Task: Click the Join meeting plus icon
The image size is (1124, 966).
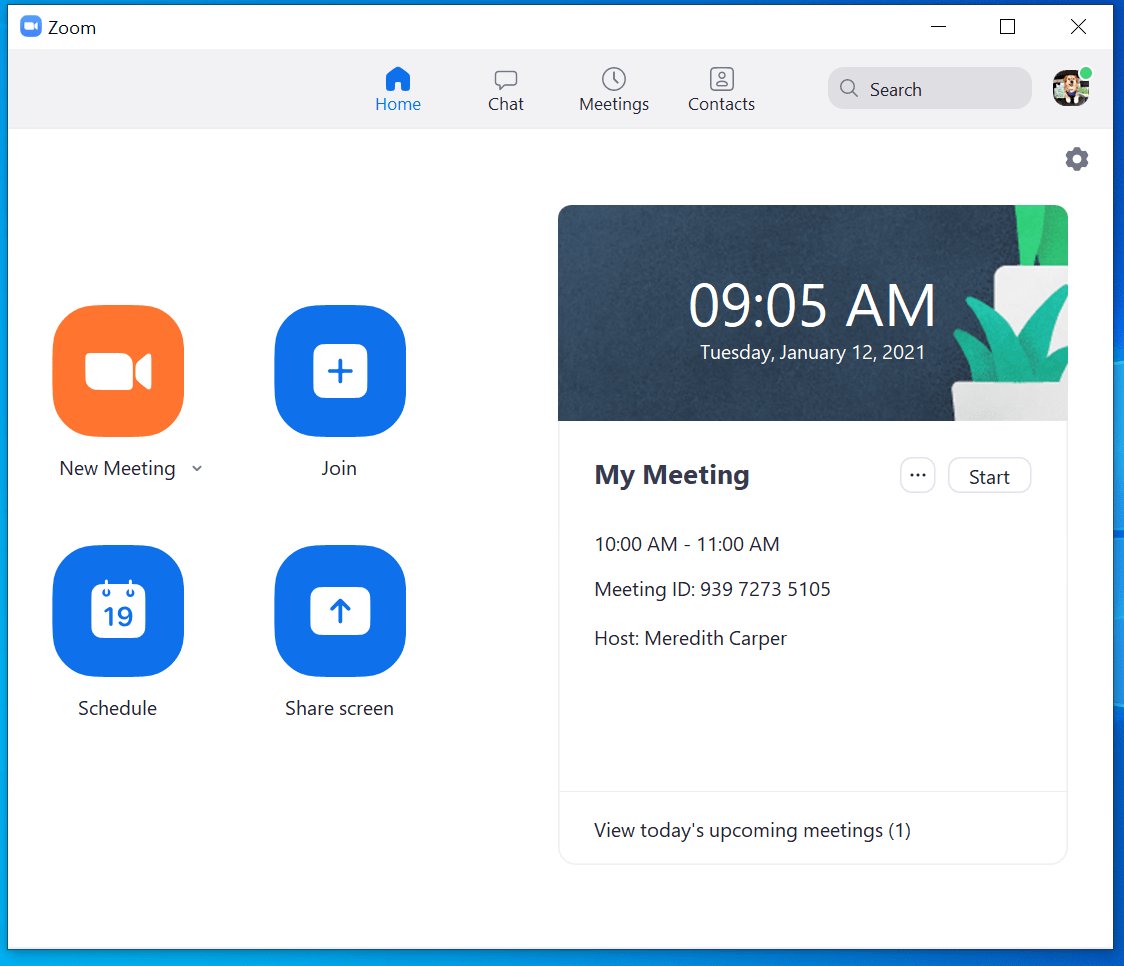Action: tap(339, 371)
